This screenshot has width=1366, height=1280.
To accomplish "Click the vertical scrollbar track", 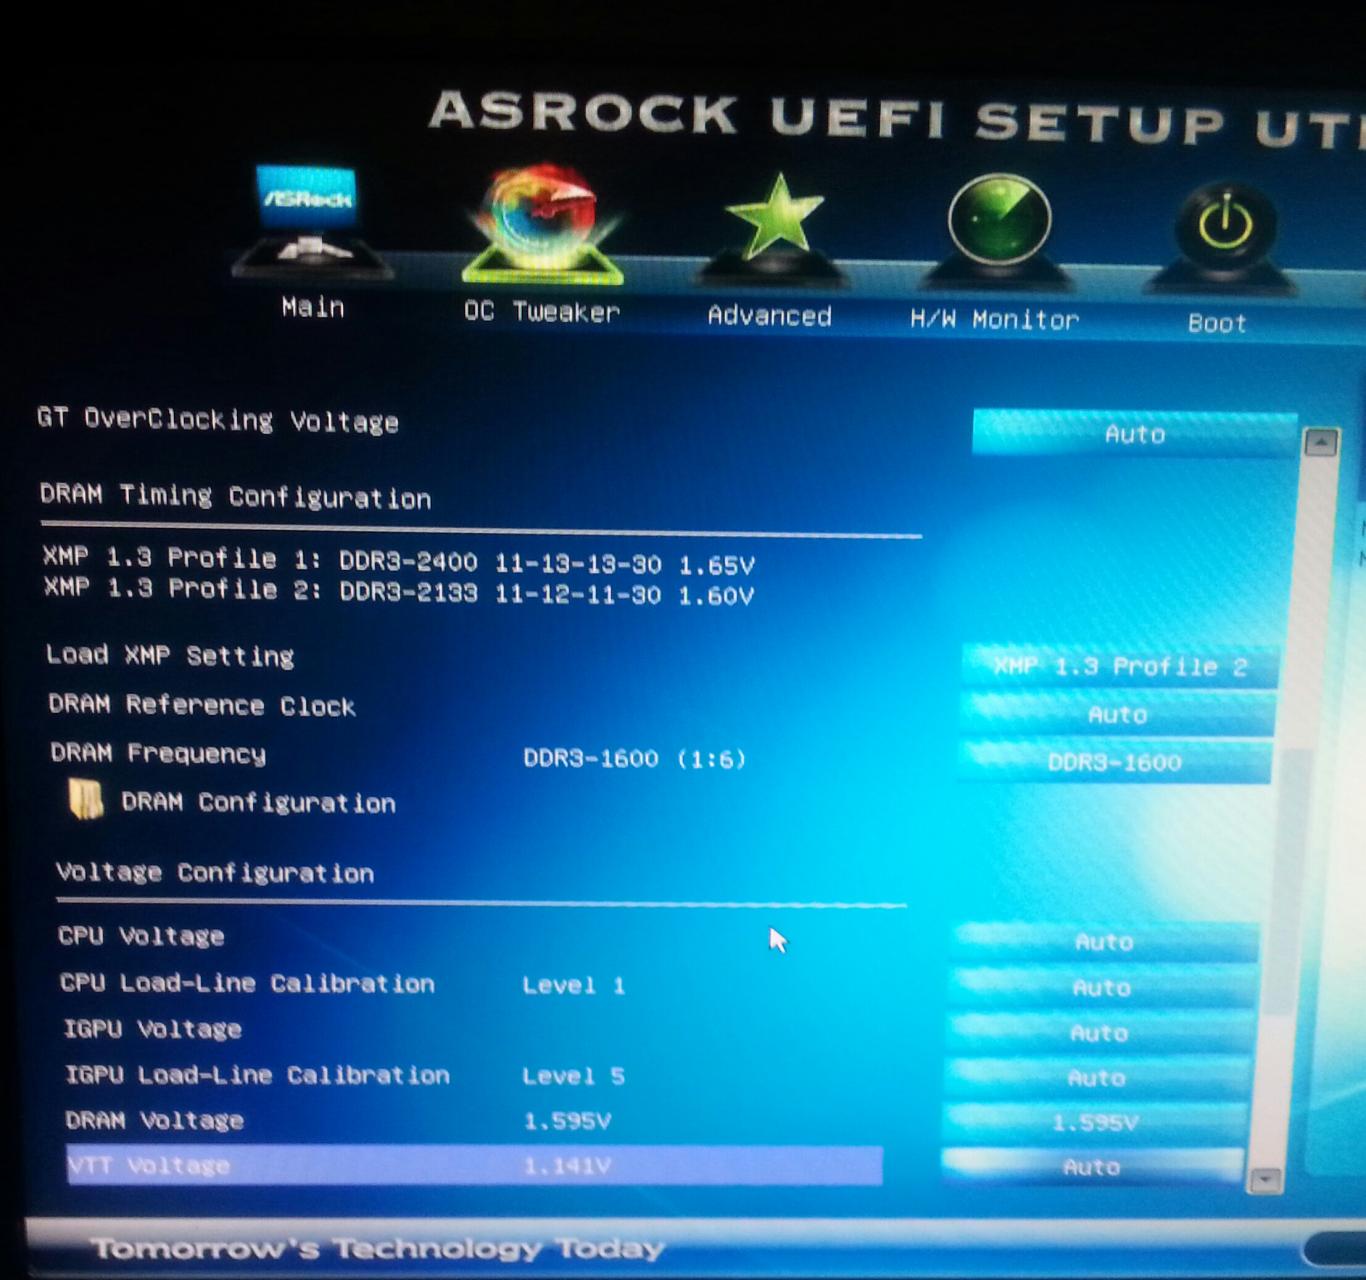I will coord(1293,810).
